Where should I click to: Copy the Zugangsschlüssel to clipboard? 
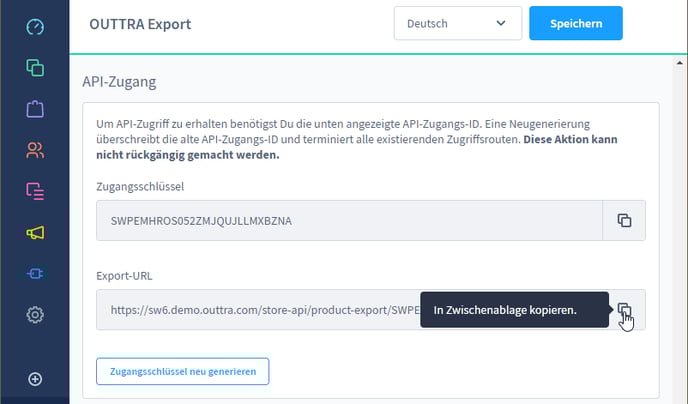coord(624,220)
